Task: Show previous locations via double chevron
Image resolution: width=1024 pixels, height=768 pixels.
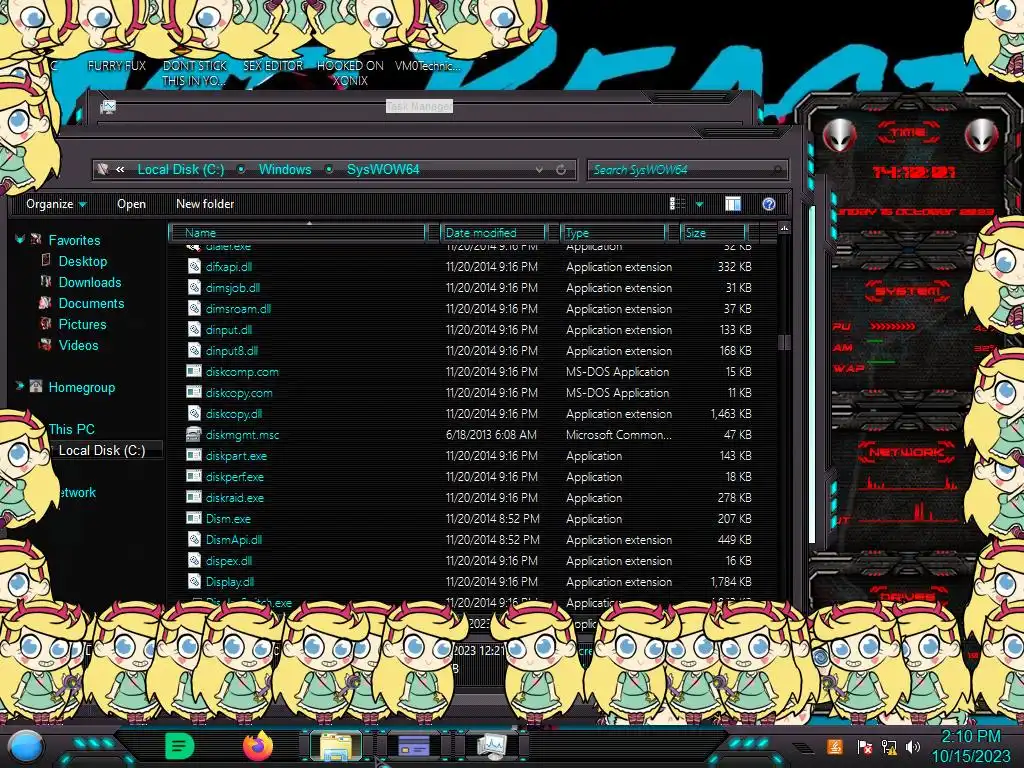Action: tap(120, 170)
